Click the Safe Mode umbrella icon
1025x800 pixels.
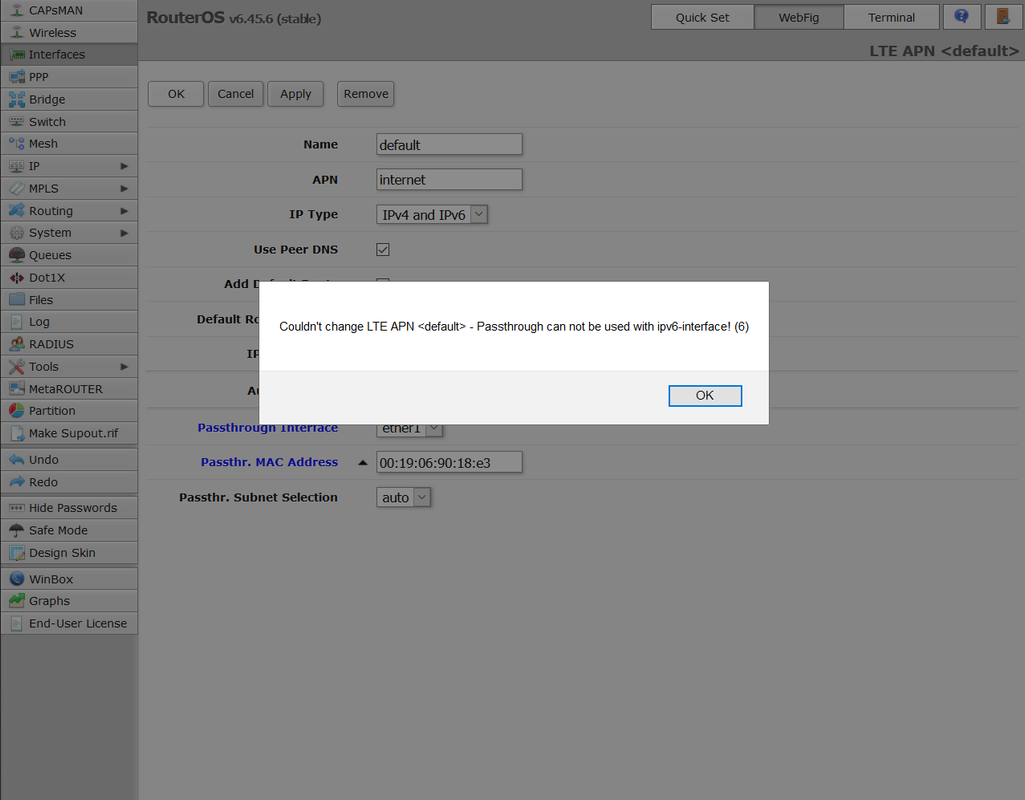click(17, 530)
